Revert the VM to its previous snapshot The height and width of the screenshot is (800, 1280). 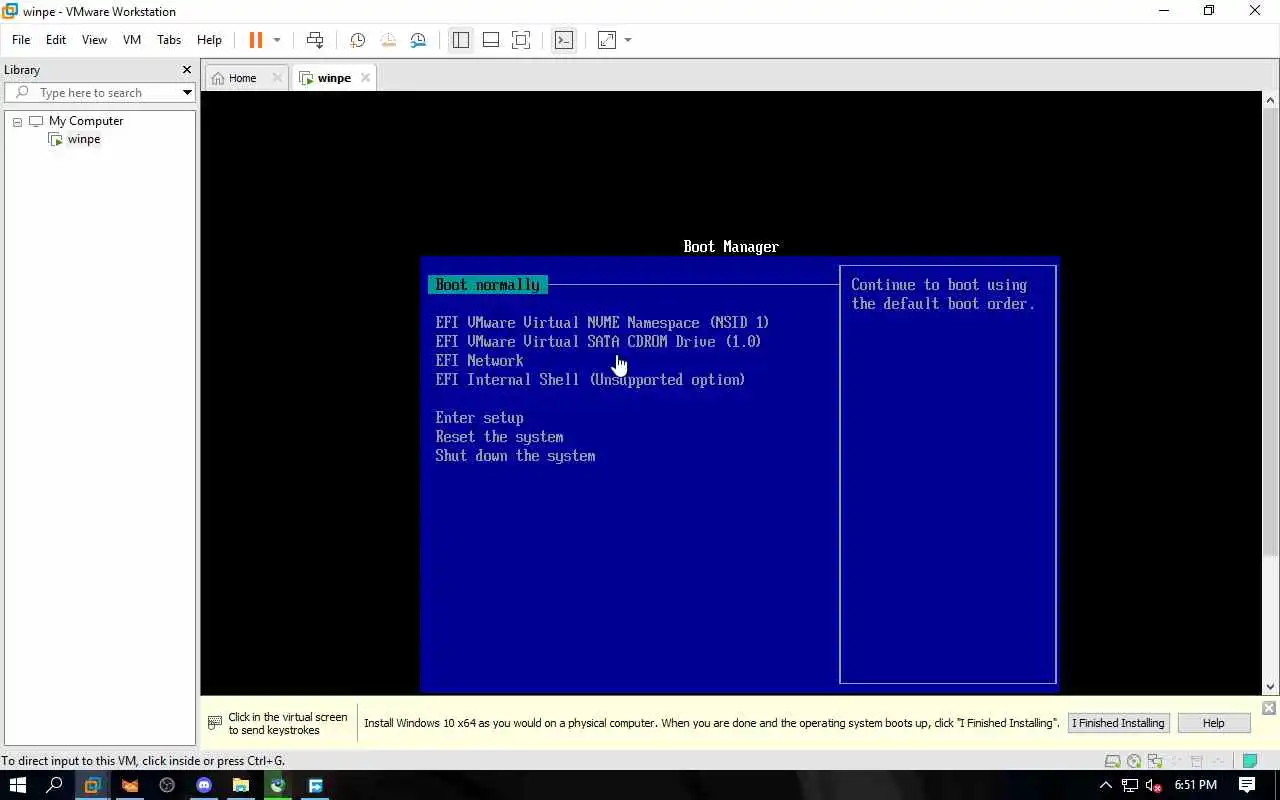[388, 40]
